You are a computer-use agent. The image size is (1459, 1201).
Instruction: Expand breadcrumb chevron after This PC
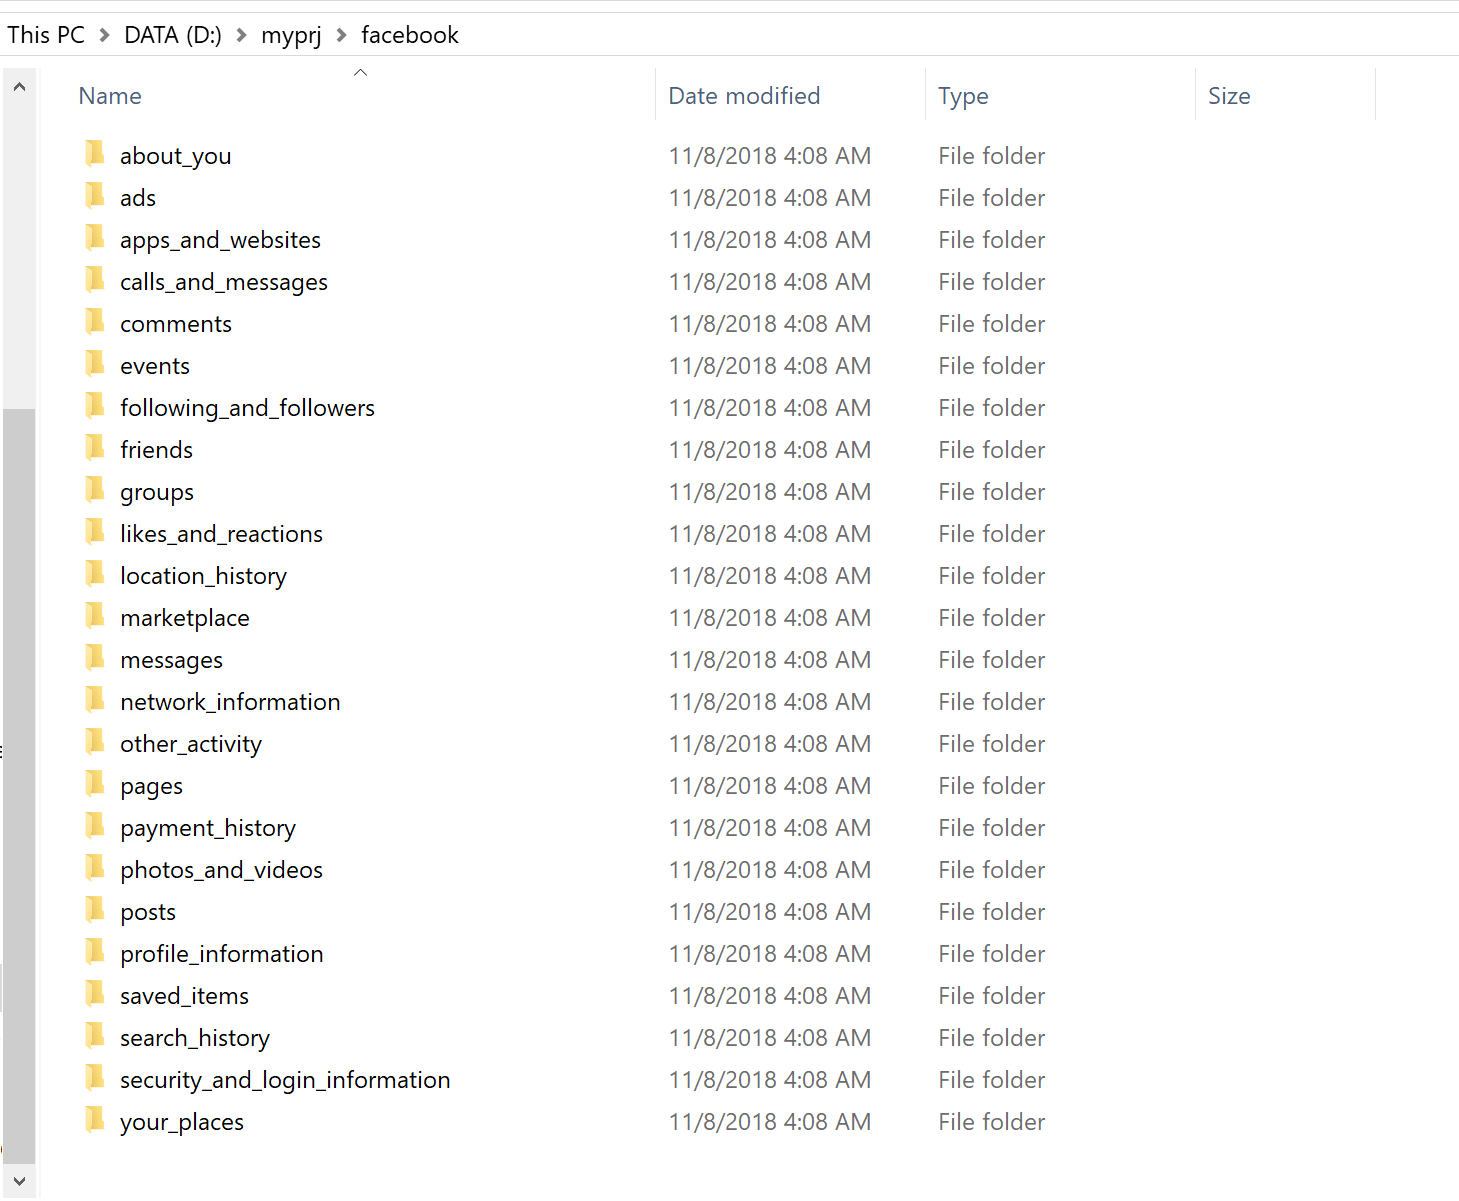tap(104, 35)
